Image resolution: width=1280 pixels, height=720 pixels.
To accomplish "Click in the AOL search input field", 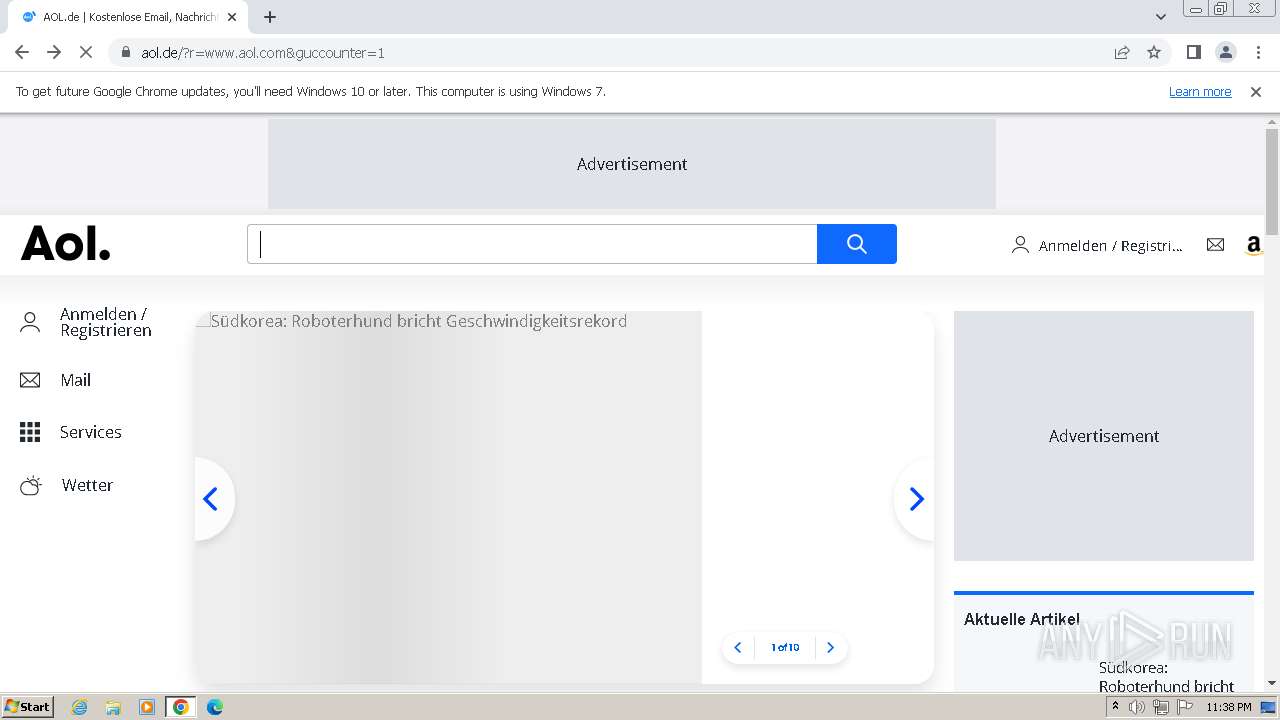I will 532,244.
